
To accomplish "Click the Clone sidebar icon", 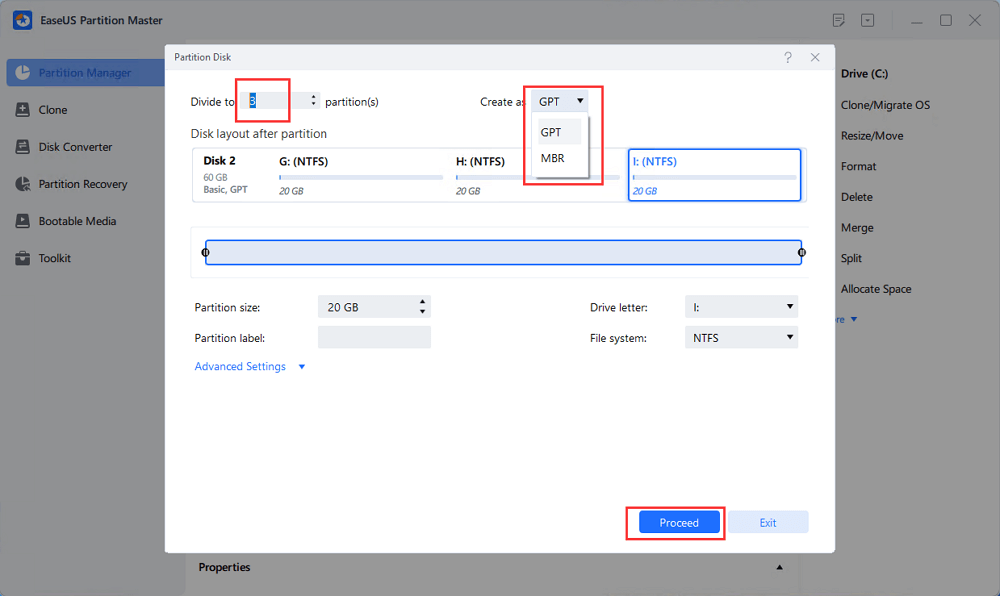I will tap(22, 110).
